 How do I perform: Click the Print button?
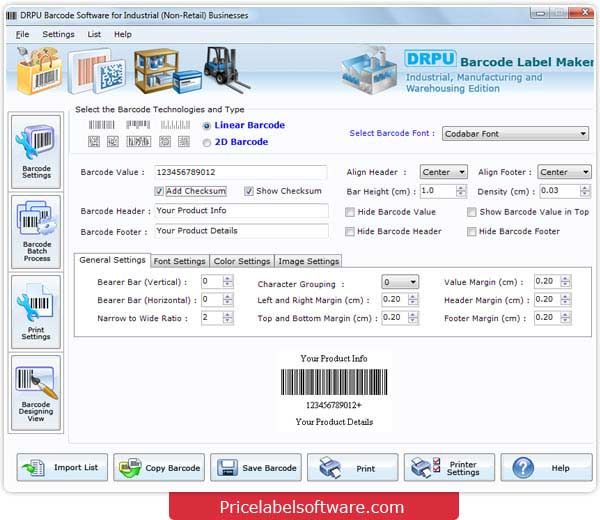(x=352, y=467)
